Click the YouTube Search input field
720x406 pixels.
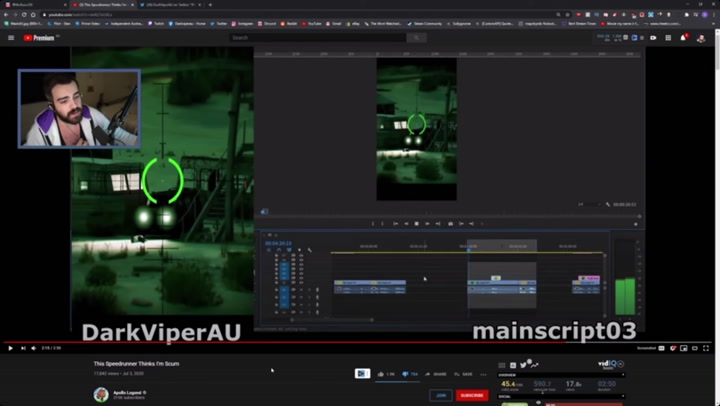[x=318, y=38]
